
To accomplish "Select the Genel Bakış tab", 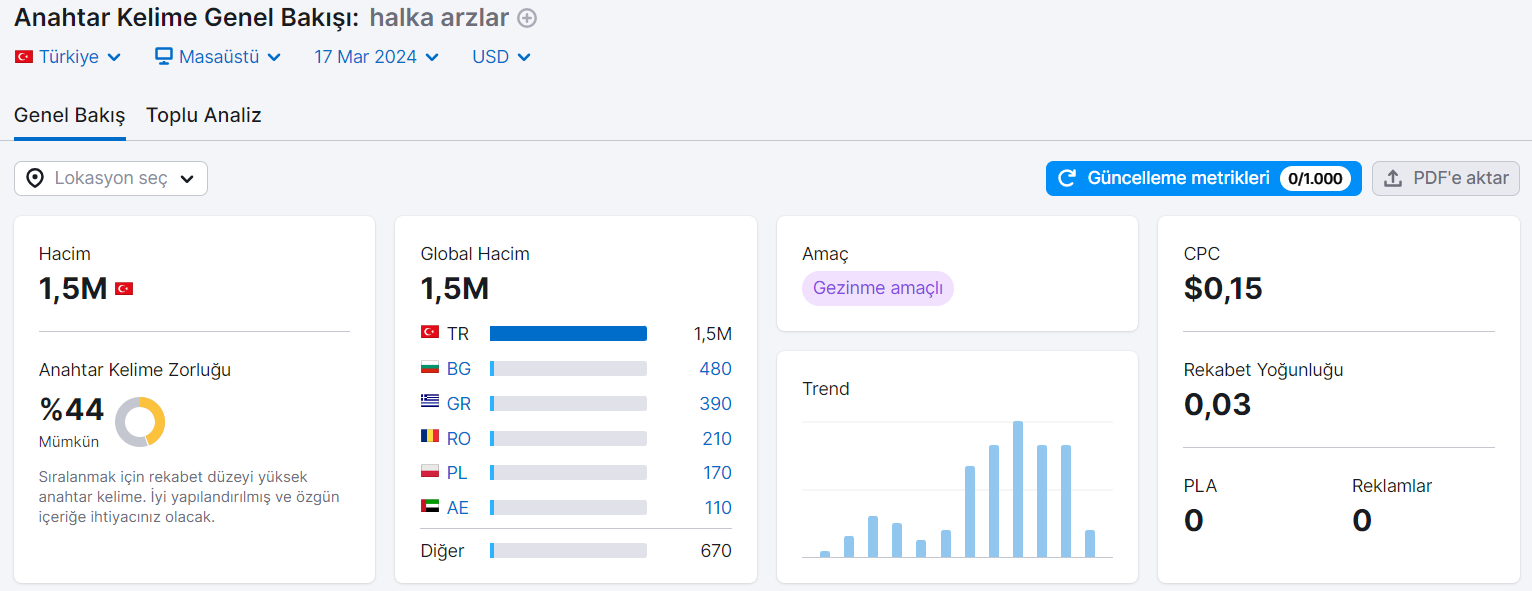I will point(70,115).
